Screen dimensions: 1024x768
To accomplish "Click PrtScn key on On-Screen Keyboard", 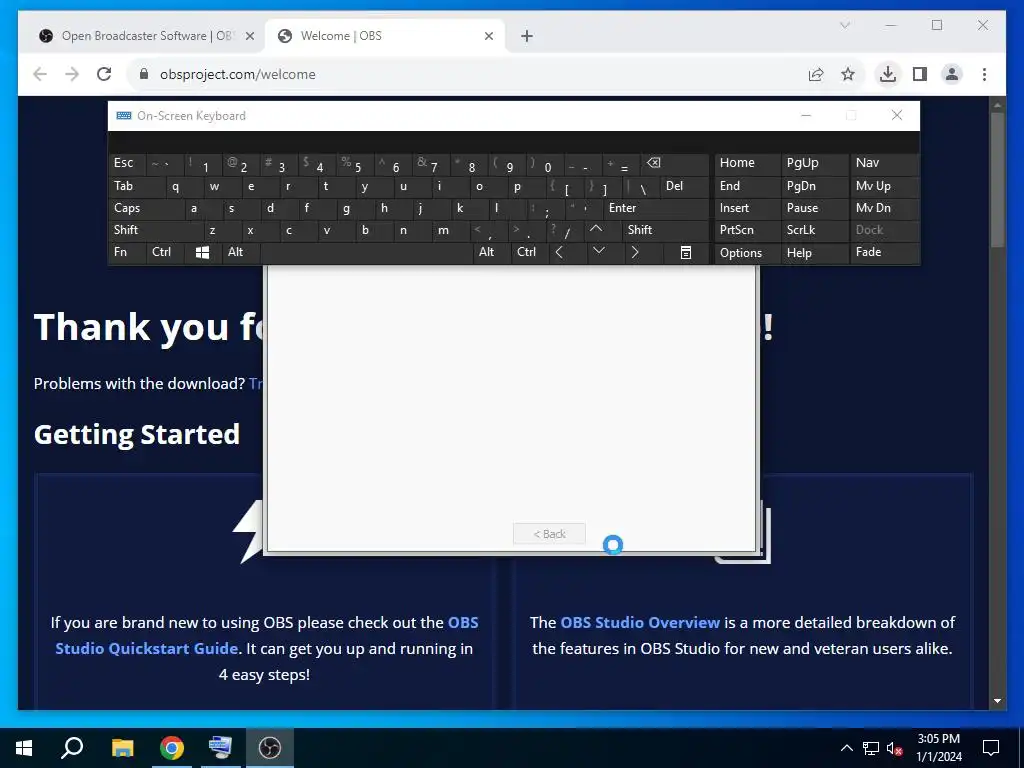I will click(x=747, y=230).
